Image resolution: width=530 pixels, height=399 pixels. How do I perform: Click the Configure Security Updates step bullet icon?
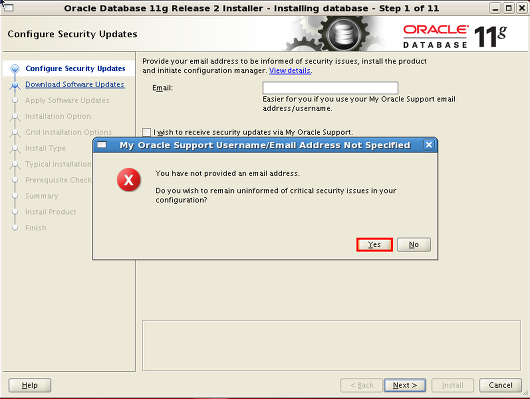click(x=15, y=69)
